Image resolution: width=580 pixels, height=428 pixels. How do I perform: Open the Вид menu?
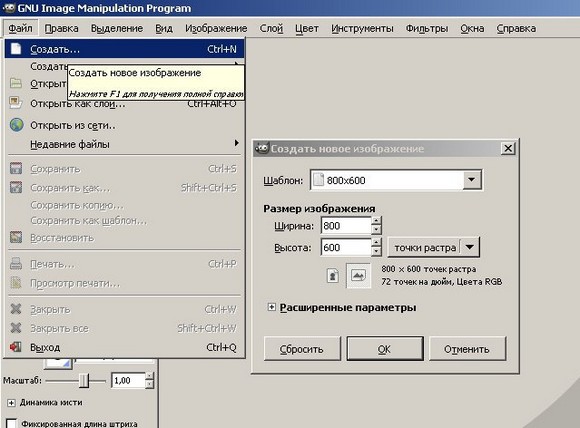coord(164,28)
